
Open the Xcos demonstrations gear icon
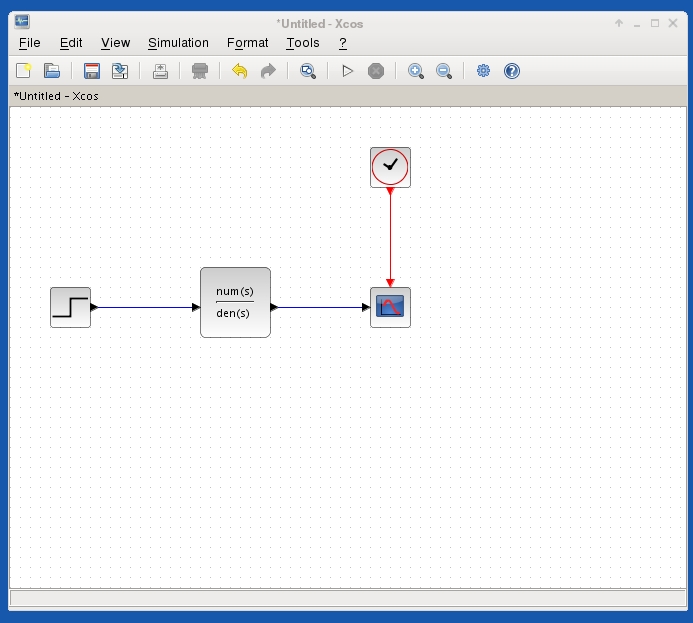(x=484, y=71)
